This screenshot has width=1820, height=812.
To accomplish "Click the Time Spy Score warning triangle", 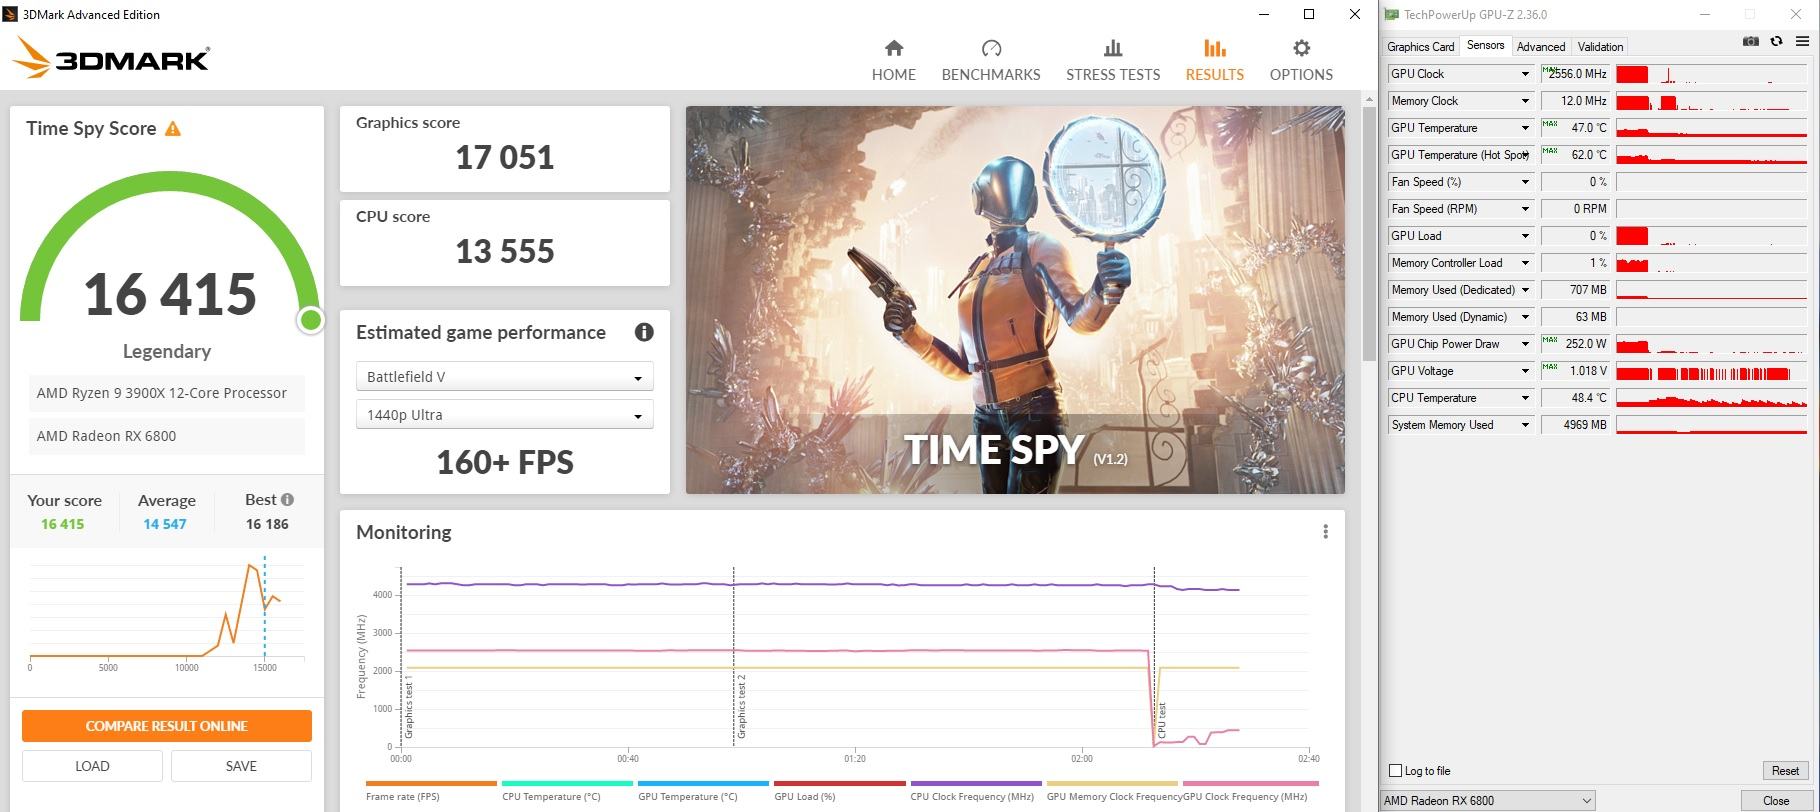I will (x=173, y=129).
